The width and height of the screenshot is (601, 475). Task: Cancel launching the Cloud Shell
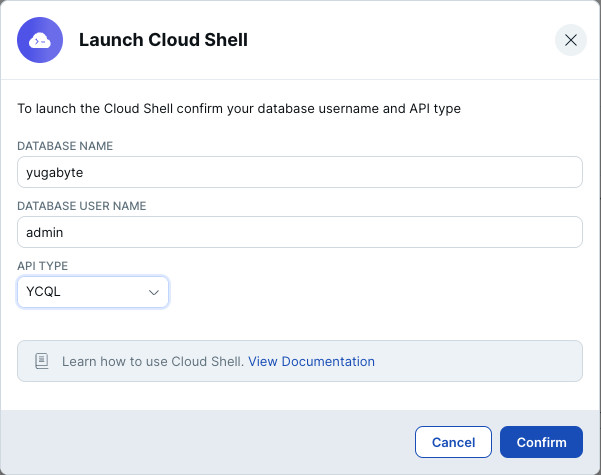[x=453, y=442]
